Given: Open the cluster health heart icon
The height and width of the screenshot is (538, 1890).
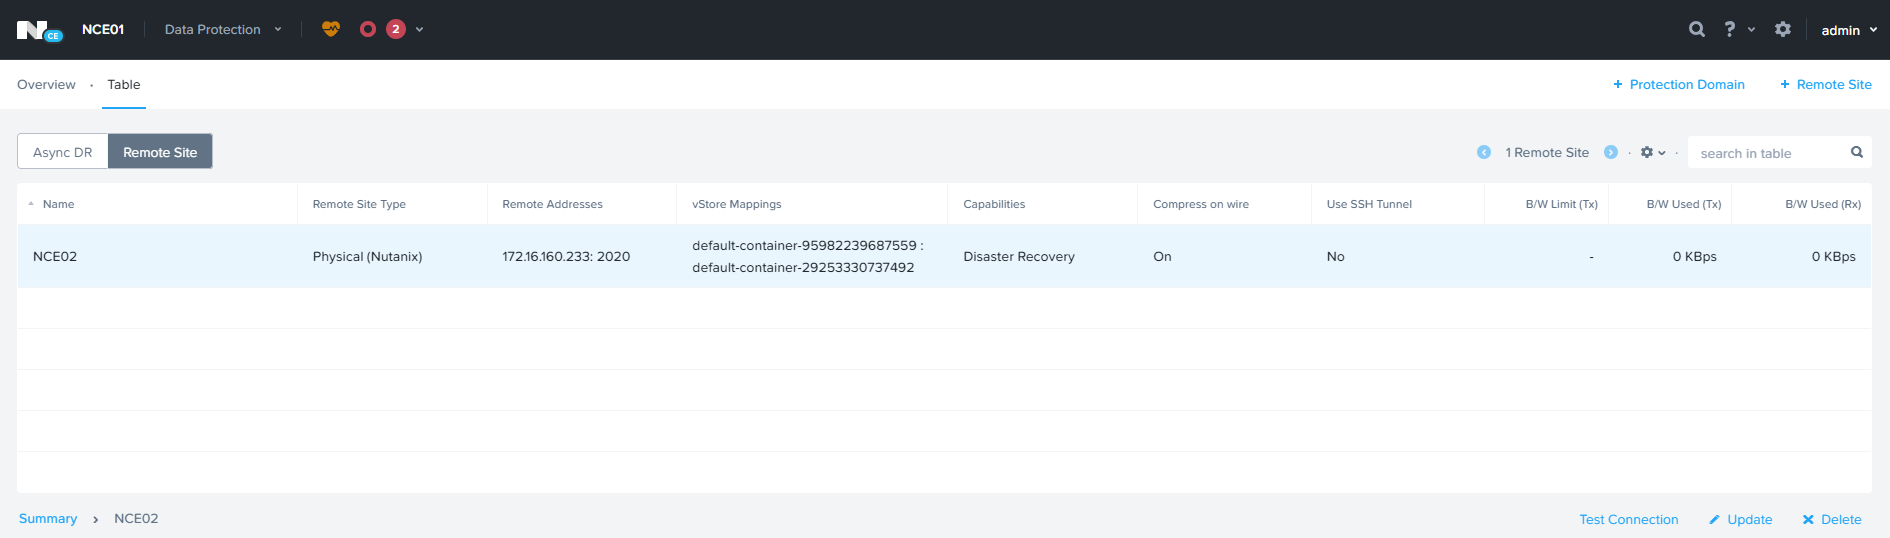Looking at the screenshot, I should (x=331, y=29).
